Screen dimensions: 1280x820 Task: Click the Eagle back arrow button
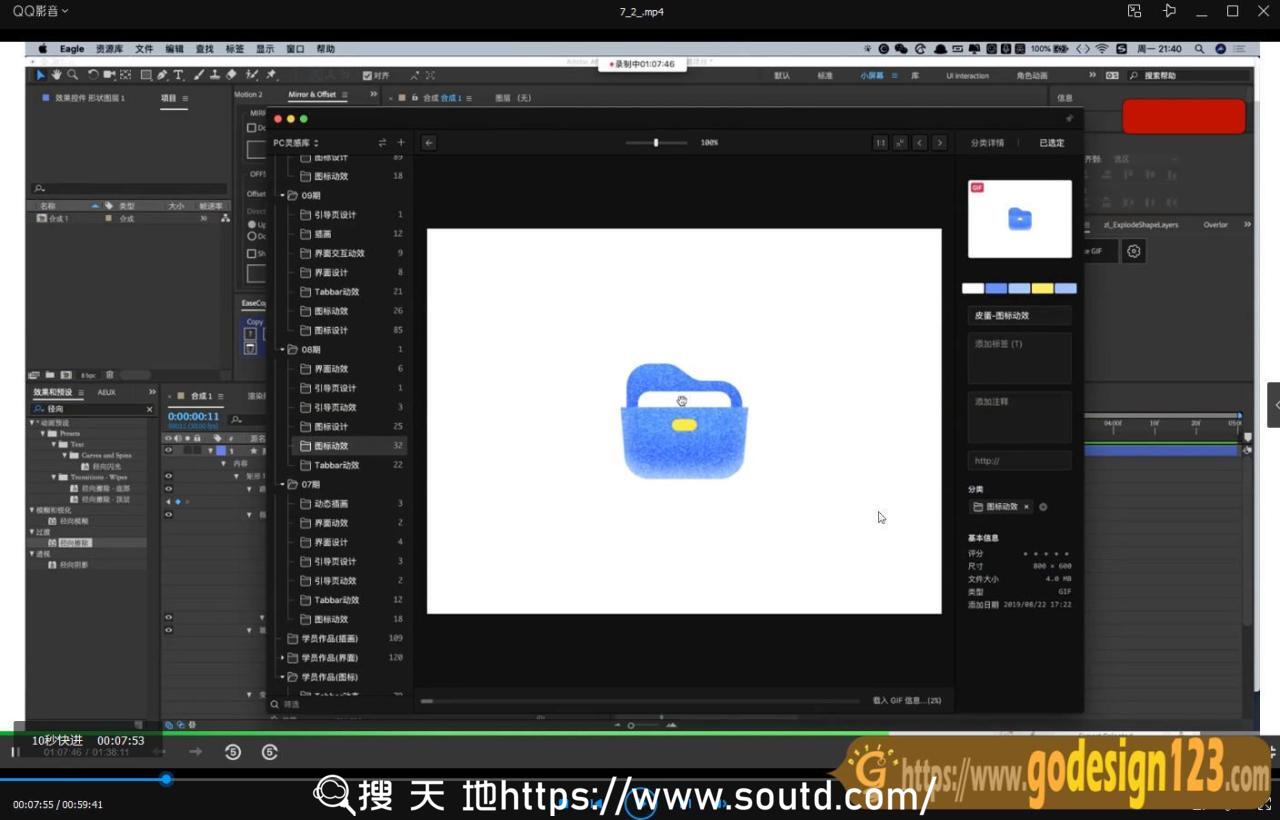[429, 143]
